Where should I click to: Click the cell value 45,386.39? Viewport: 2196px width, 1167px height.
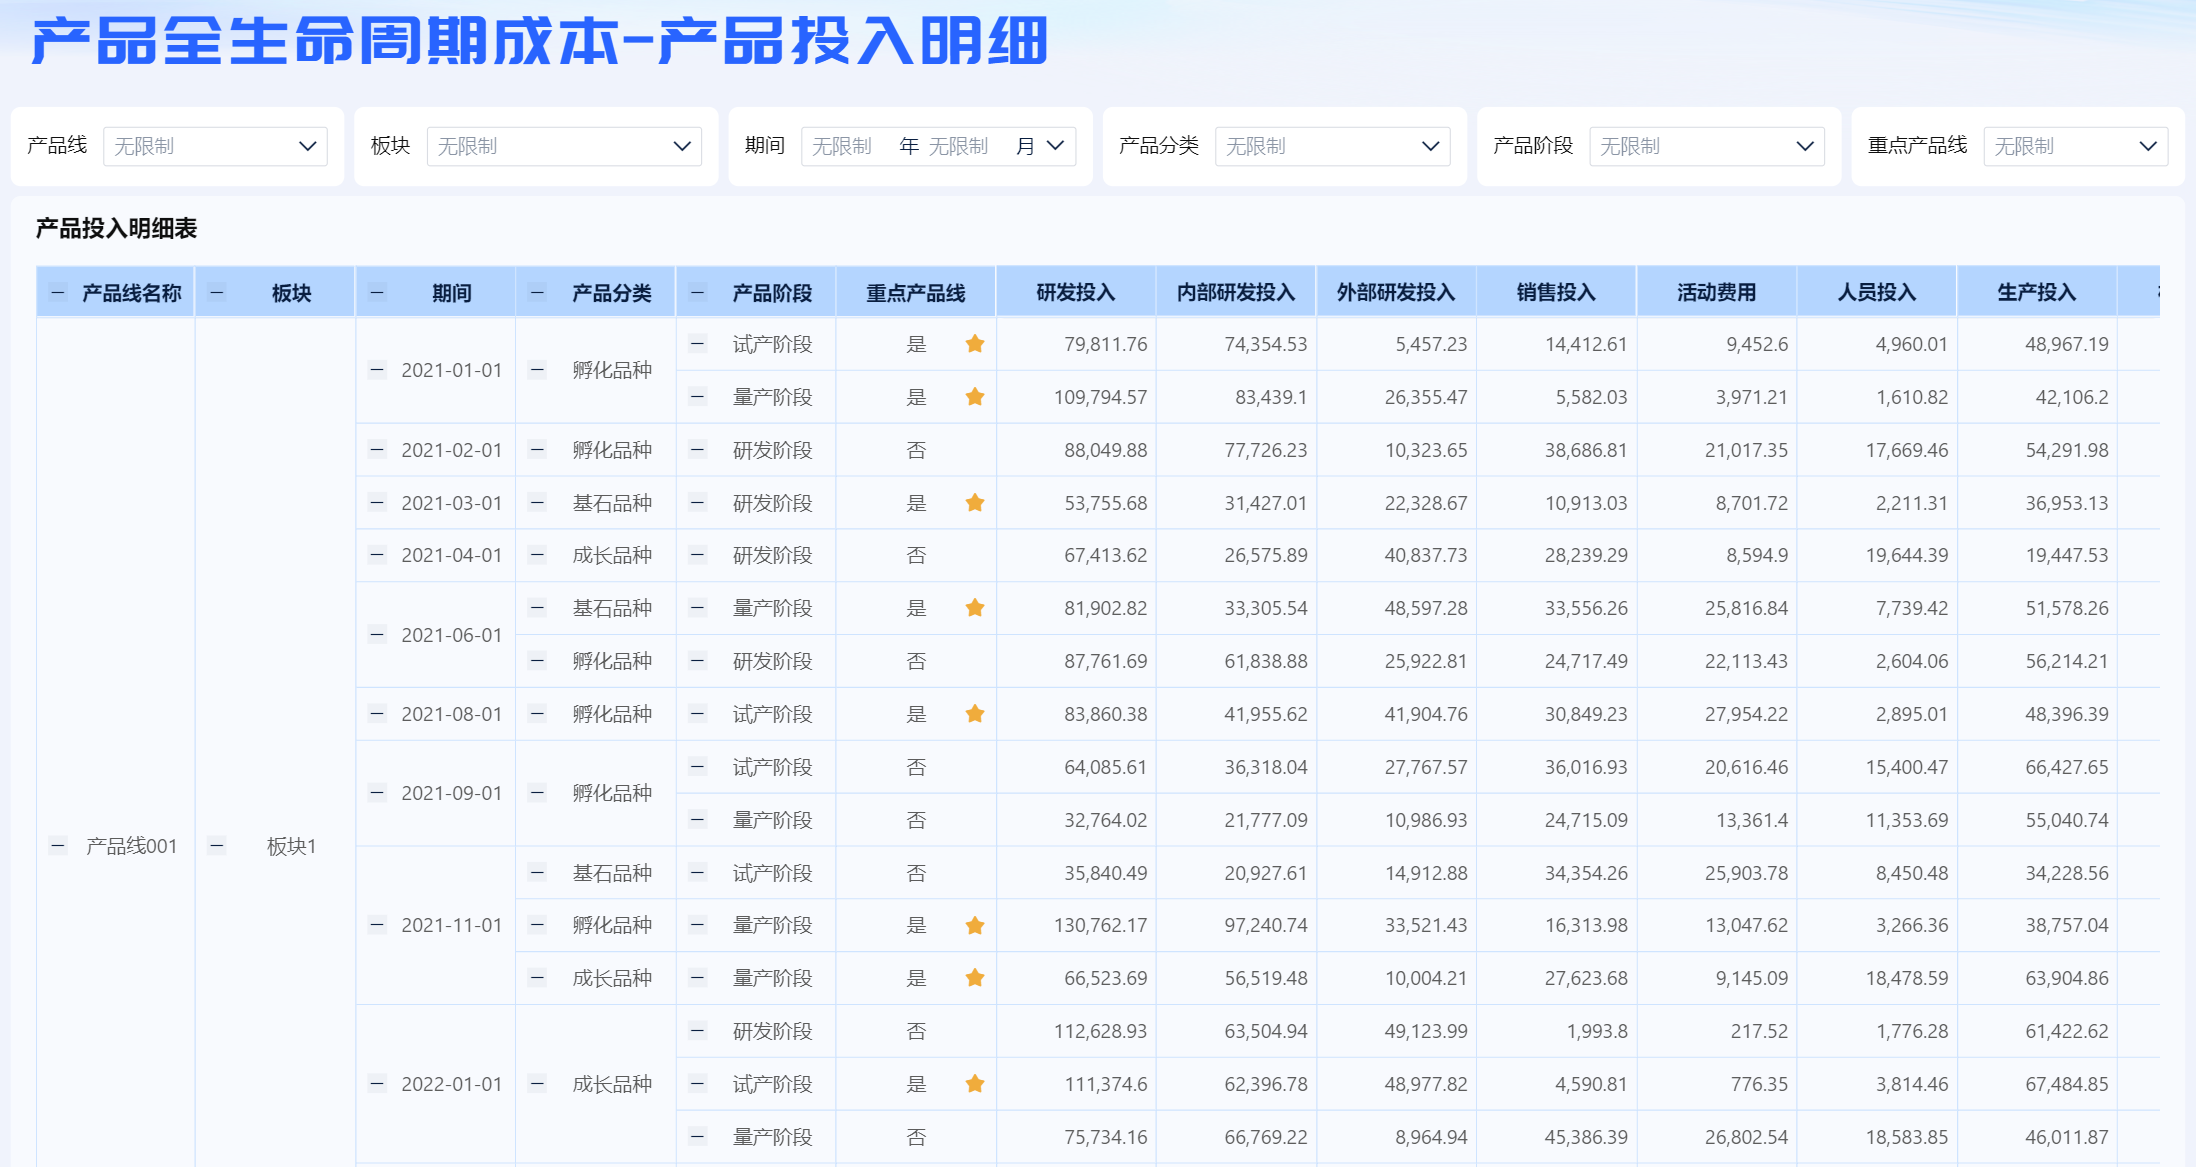click(x=1586, y=1137)
